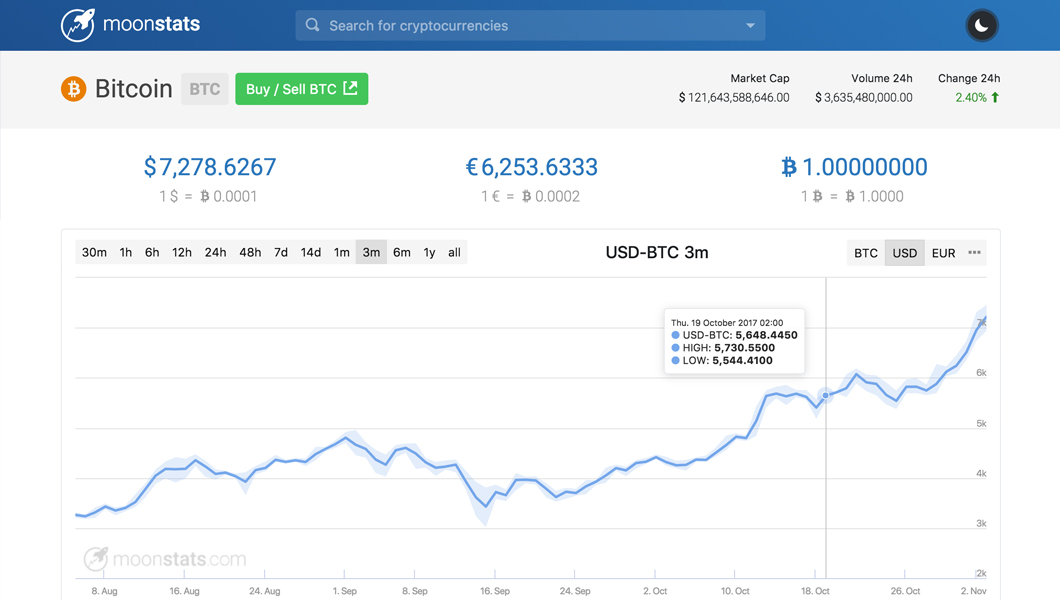The height and width of the screenshot is (600, 1060).
Task: Select the 1h chart timeframe
Action: click(x=126, y=252)
